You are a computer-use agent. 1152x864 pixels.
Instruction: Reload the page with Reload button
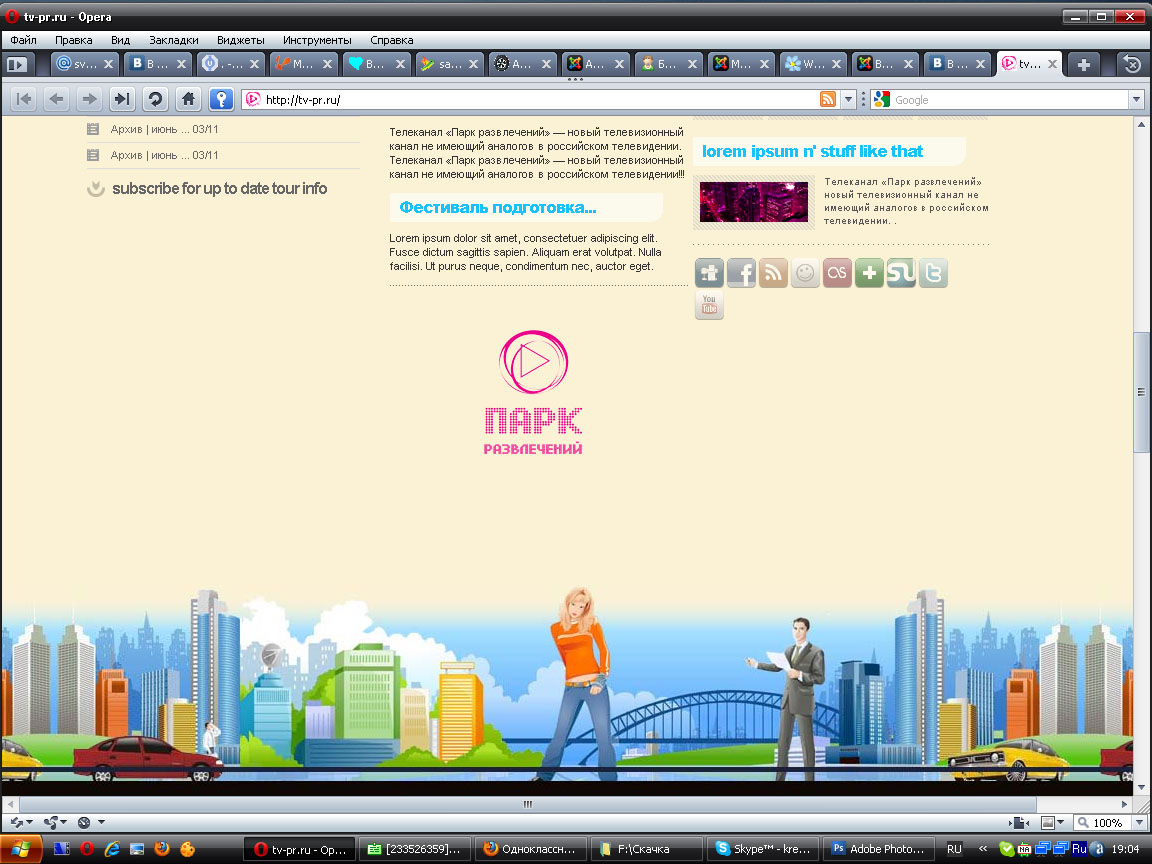click(155, 98)
